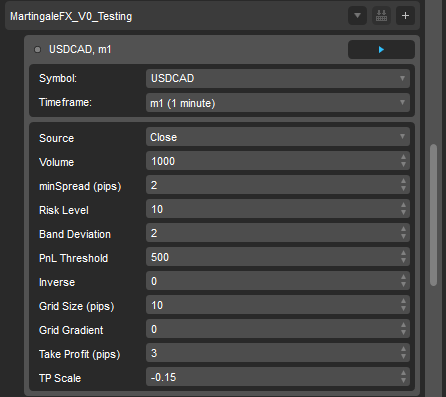Click the vertical scrollbar thumb
This screenshot has height=397, width=446.
point(433,215)
